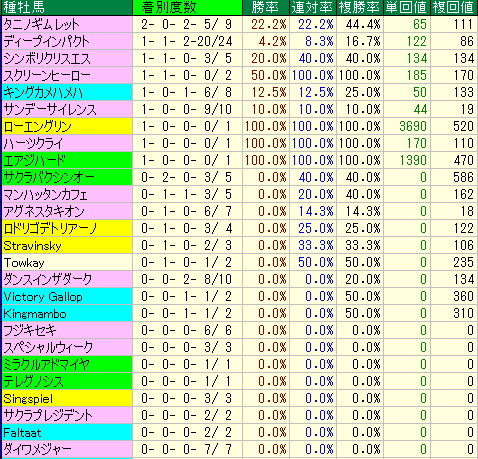This screenshot has width=478, height=459.
Task: Select the アグネスタキオン sire name
Action: [44, 211]
